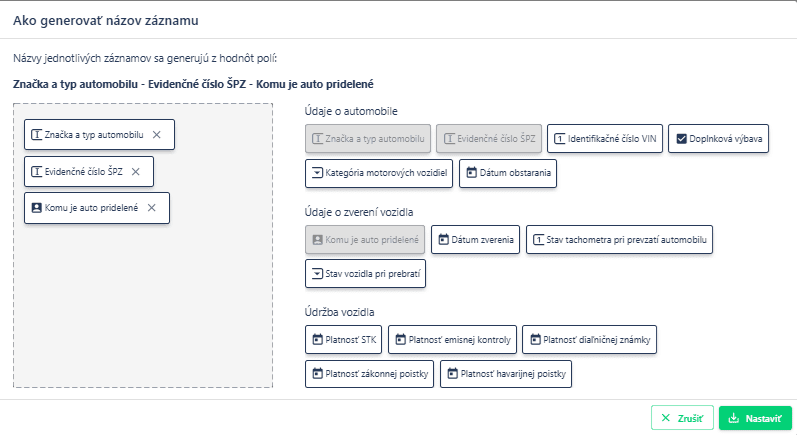The width and height of the screenshot is (797, 435).
Task: Click the selected 'Značka a typ automobilu' chip
Action: tap(88, 135)
